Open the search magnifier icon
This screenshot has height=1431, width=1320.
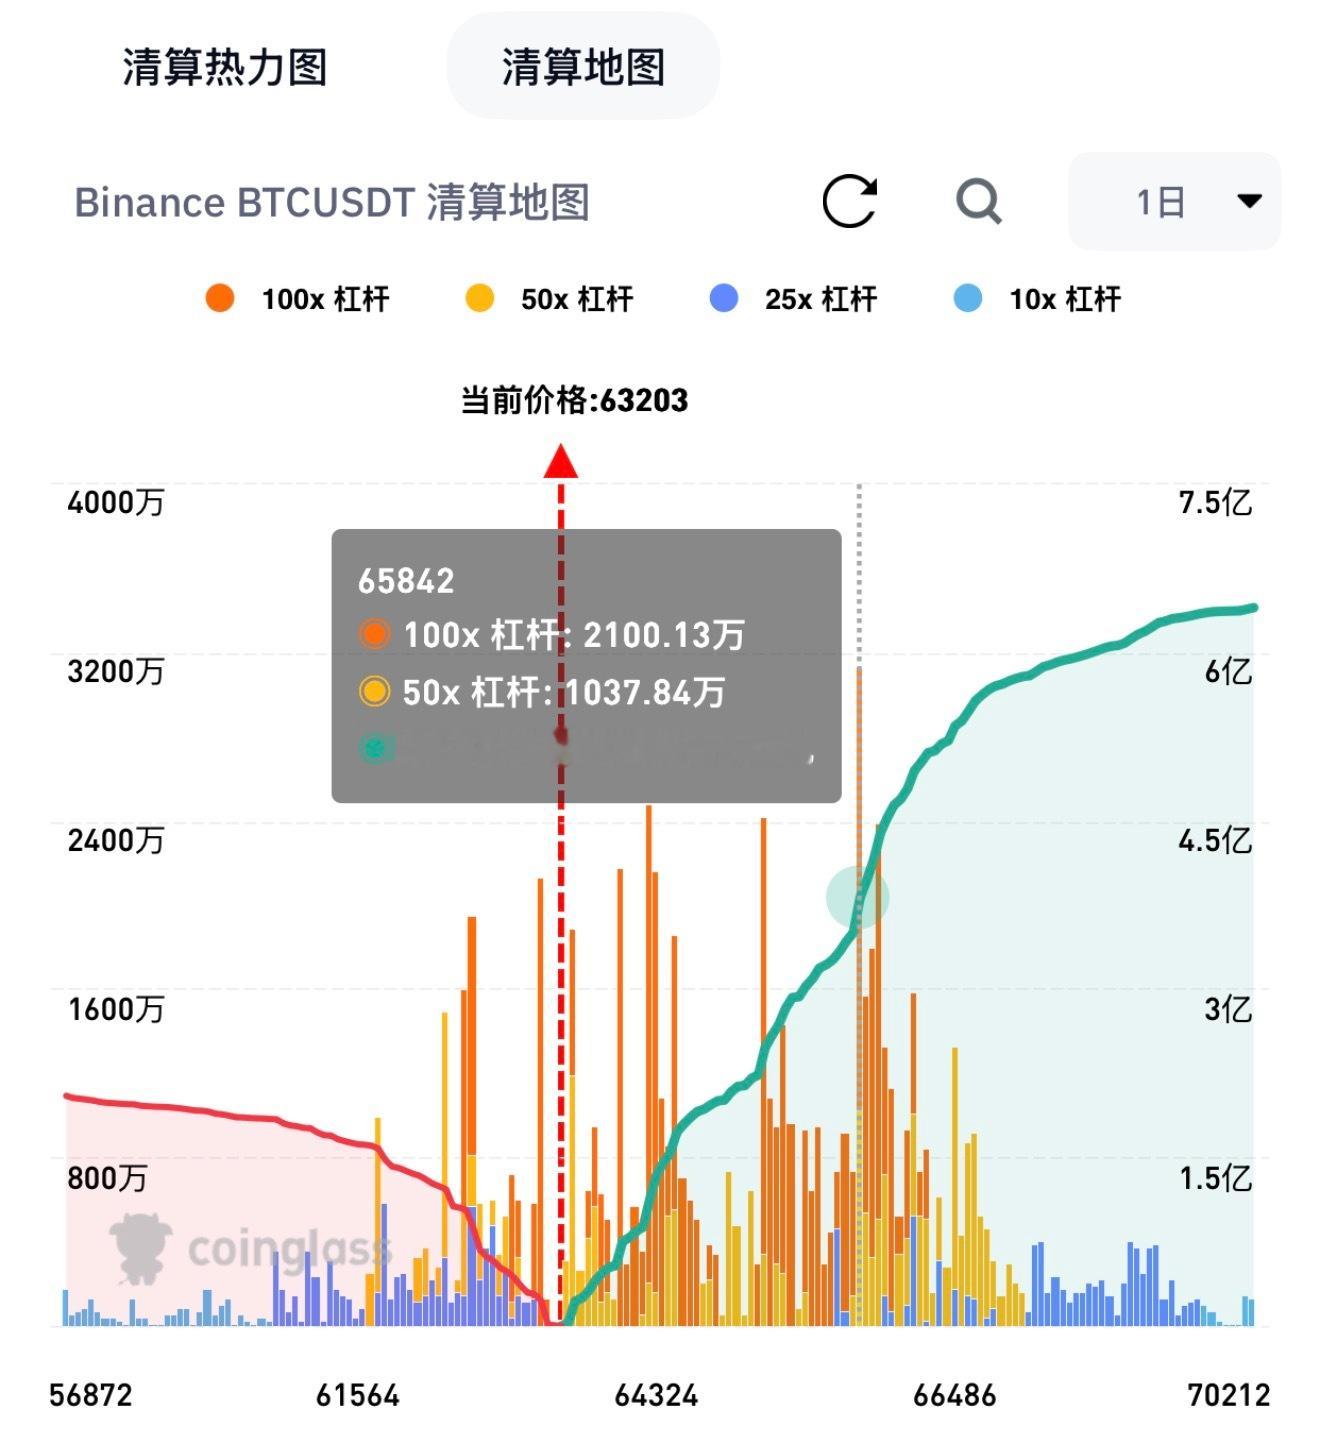[x=978, y=202]
